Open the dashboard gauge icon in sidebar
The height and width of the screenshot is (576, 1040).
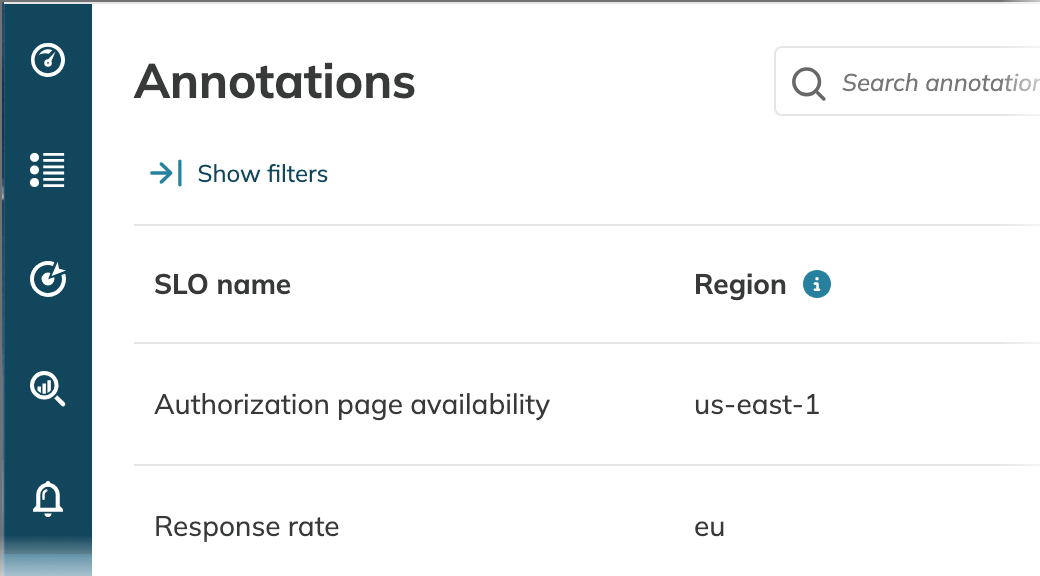pos(48,60)
